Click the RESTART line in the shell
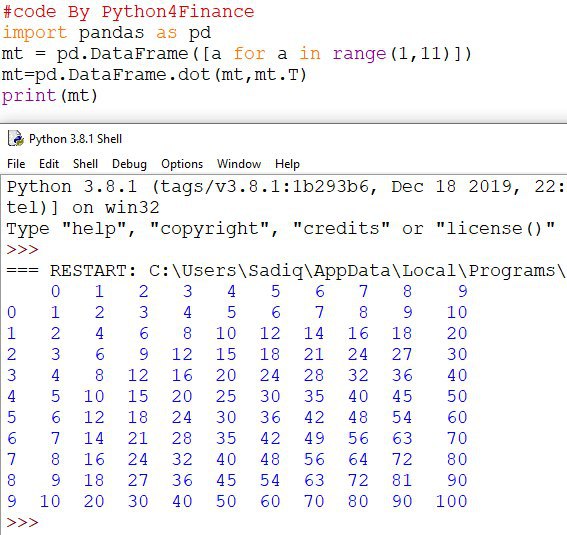 286,271
